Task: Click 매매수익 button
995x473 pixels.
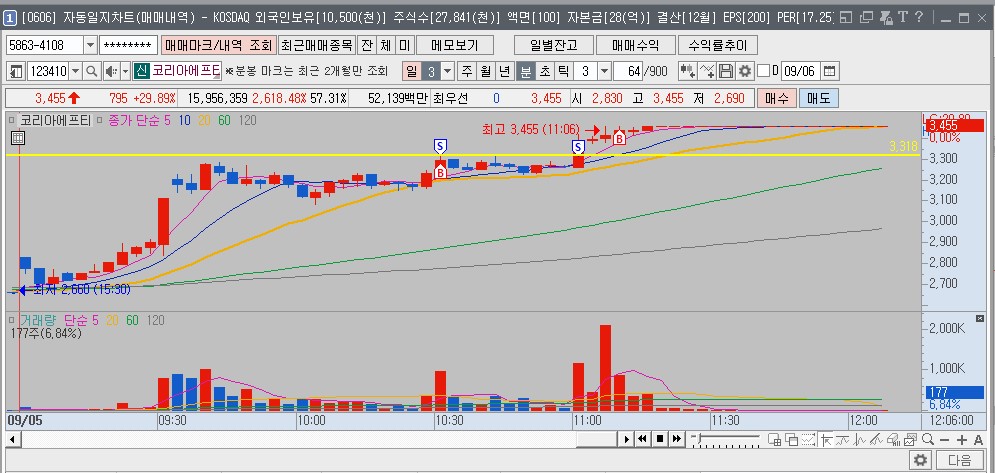Action: point(635,46)
